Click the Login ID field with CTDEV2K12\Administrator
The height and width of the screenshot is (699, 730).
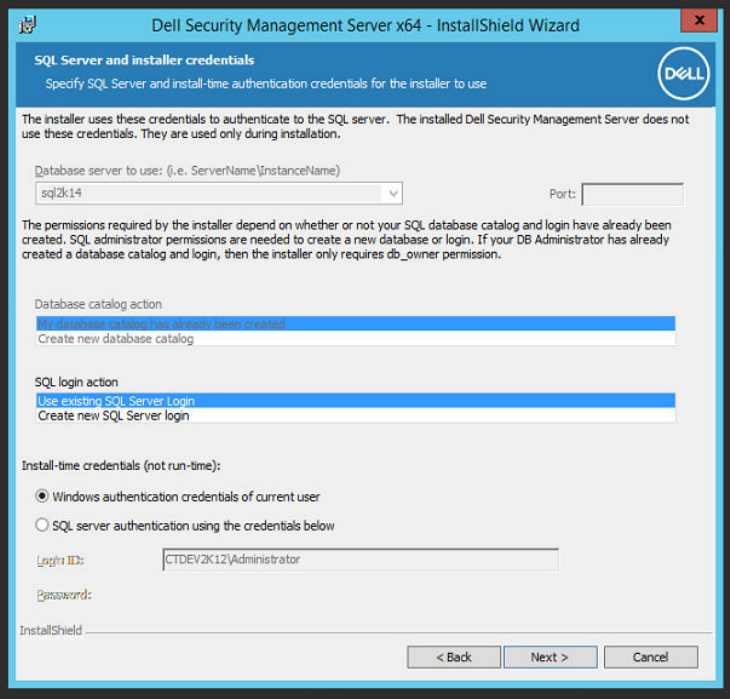point(360,559)
